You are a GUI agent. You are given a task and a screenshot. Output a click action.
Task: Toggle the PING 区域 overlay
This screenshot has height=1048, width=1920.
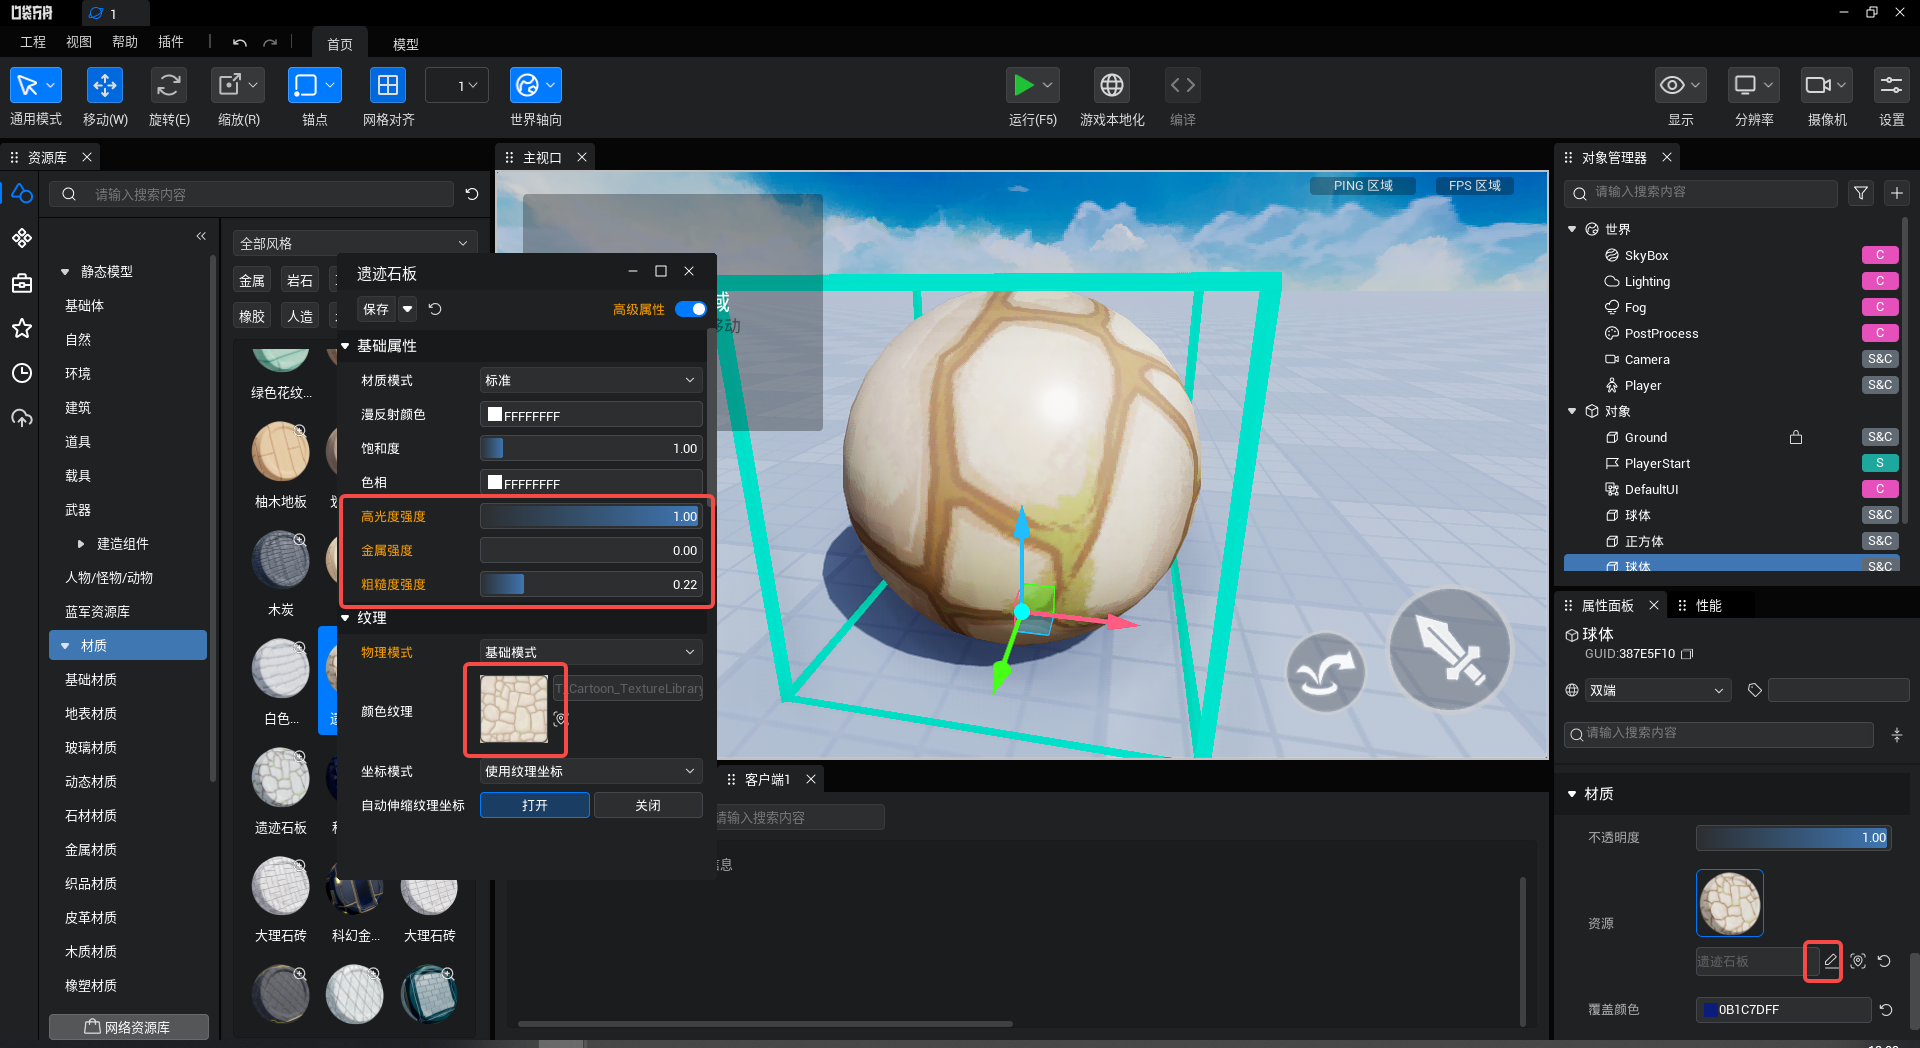click(1363, 186)
